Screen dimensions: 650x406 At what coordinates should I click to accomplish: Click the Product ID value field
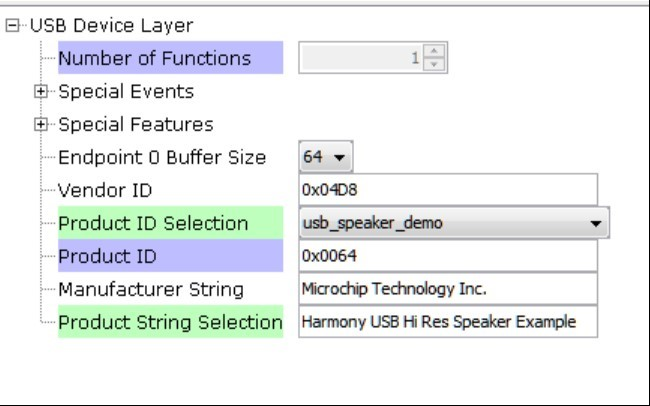coord(448,256)
